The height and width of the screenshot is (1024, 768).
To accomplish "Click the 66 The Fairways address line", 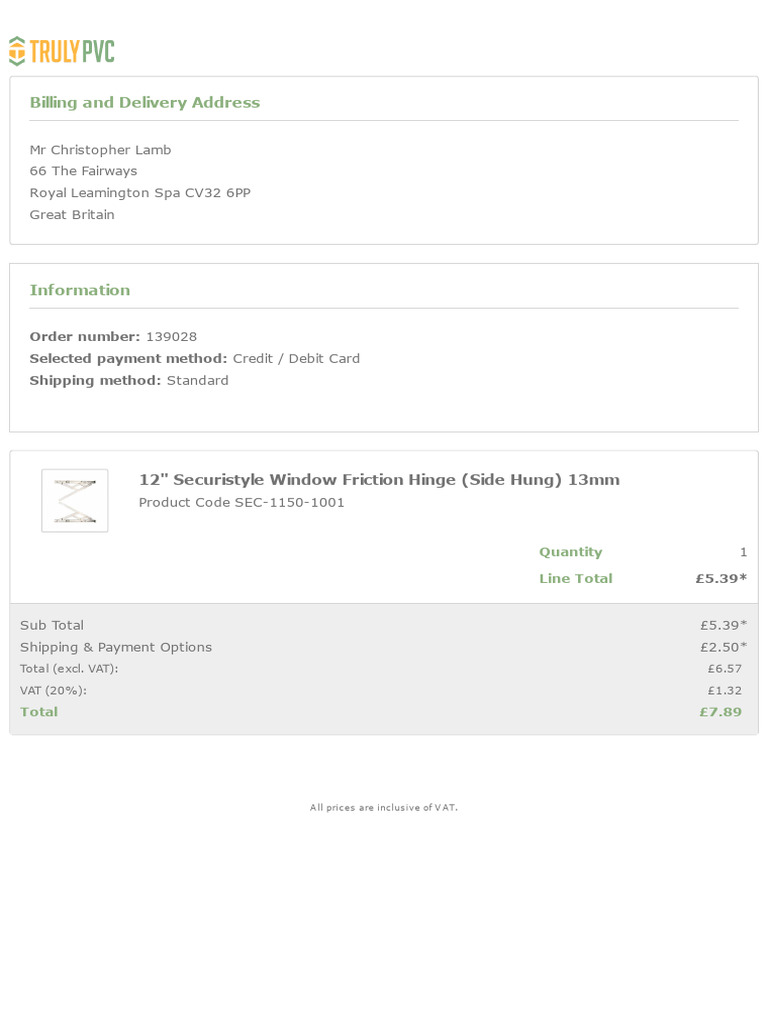I will tap(83, 171).
